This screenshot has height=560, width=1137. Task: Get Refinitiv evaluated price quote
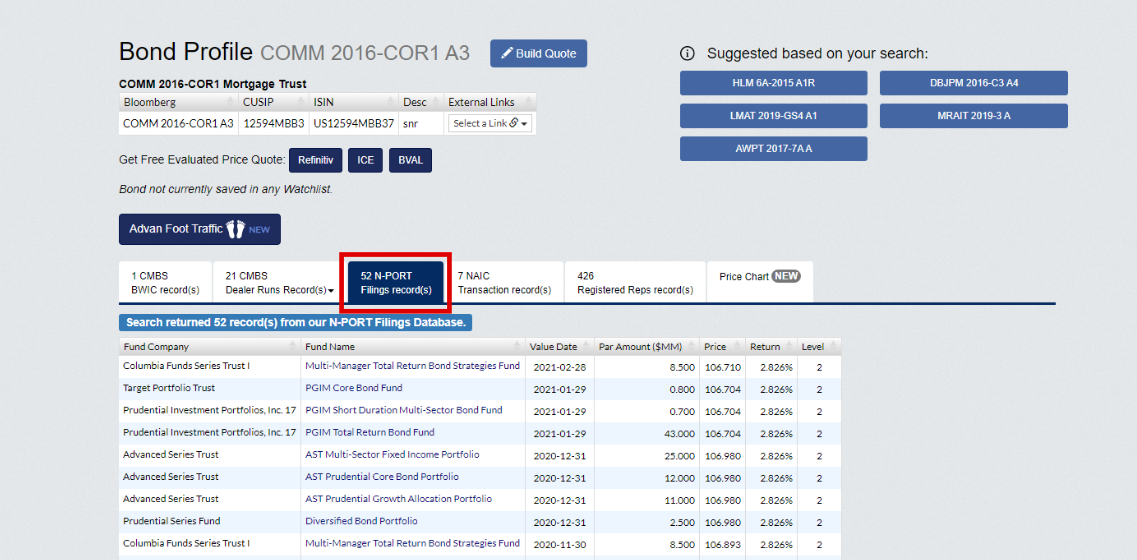(x=315, y=160)
